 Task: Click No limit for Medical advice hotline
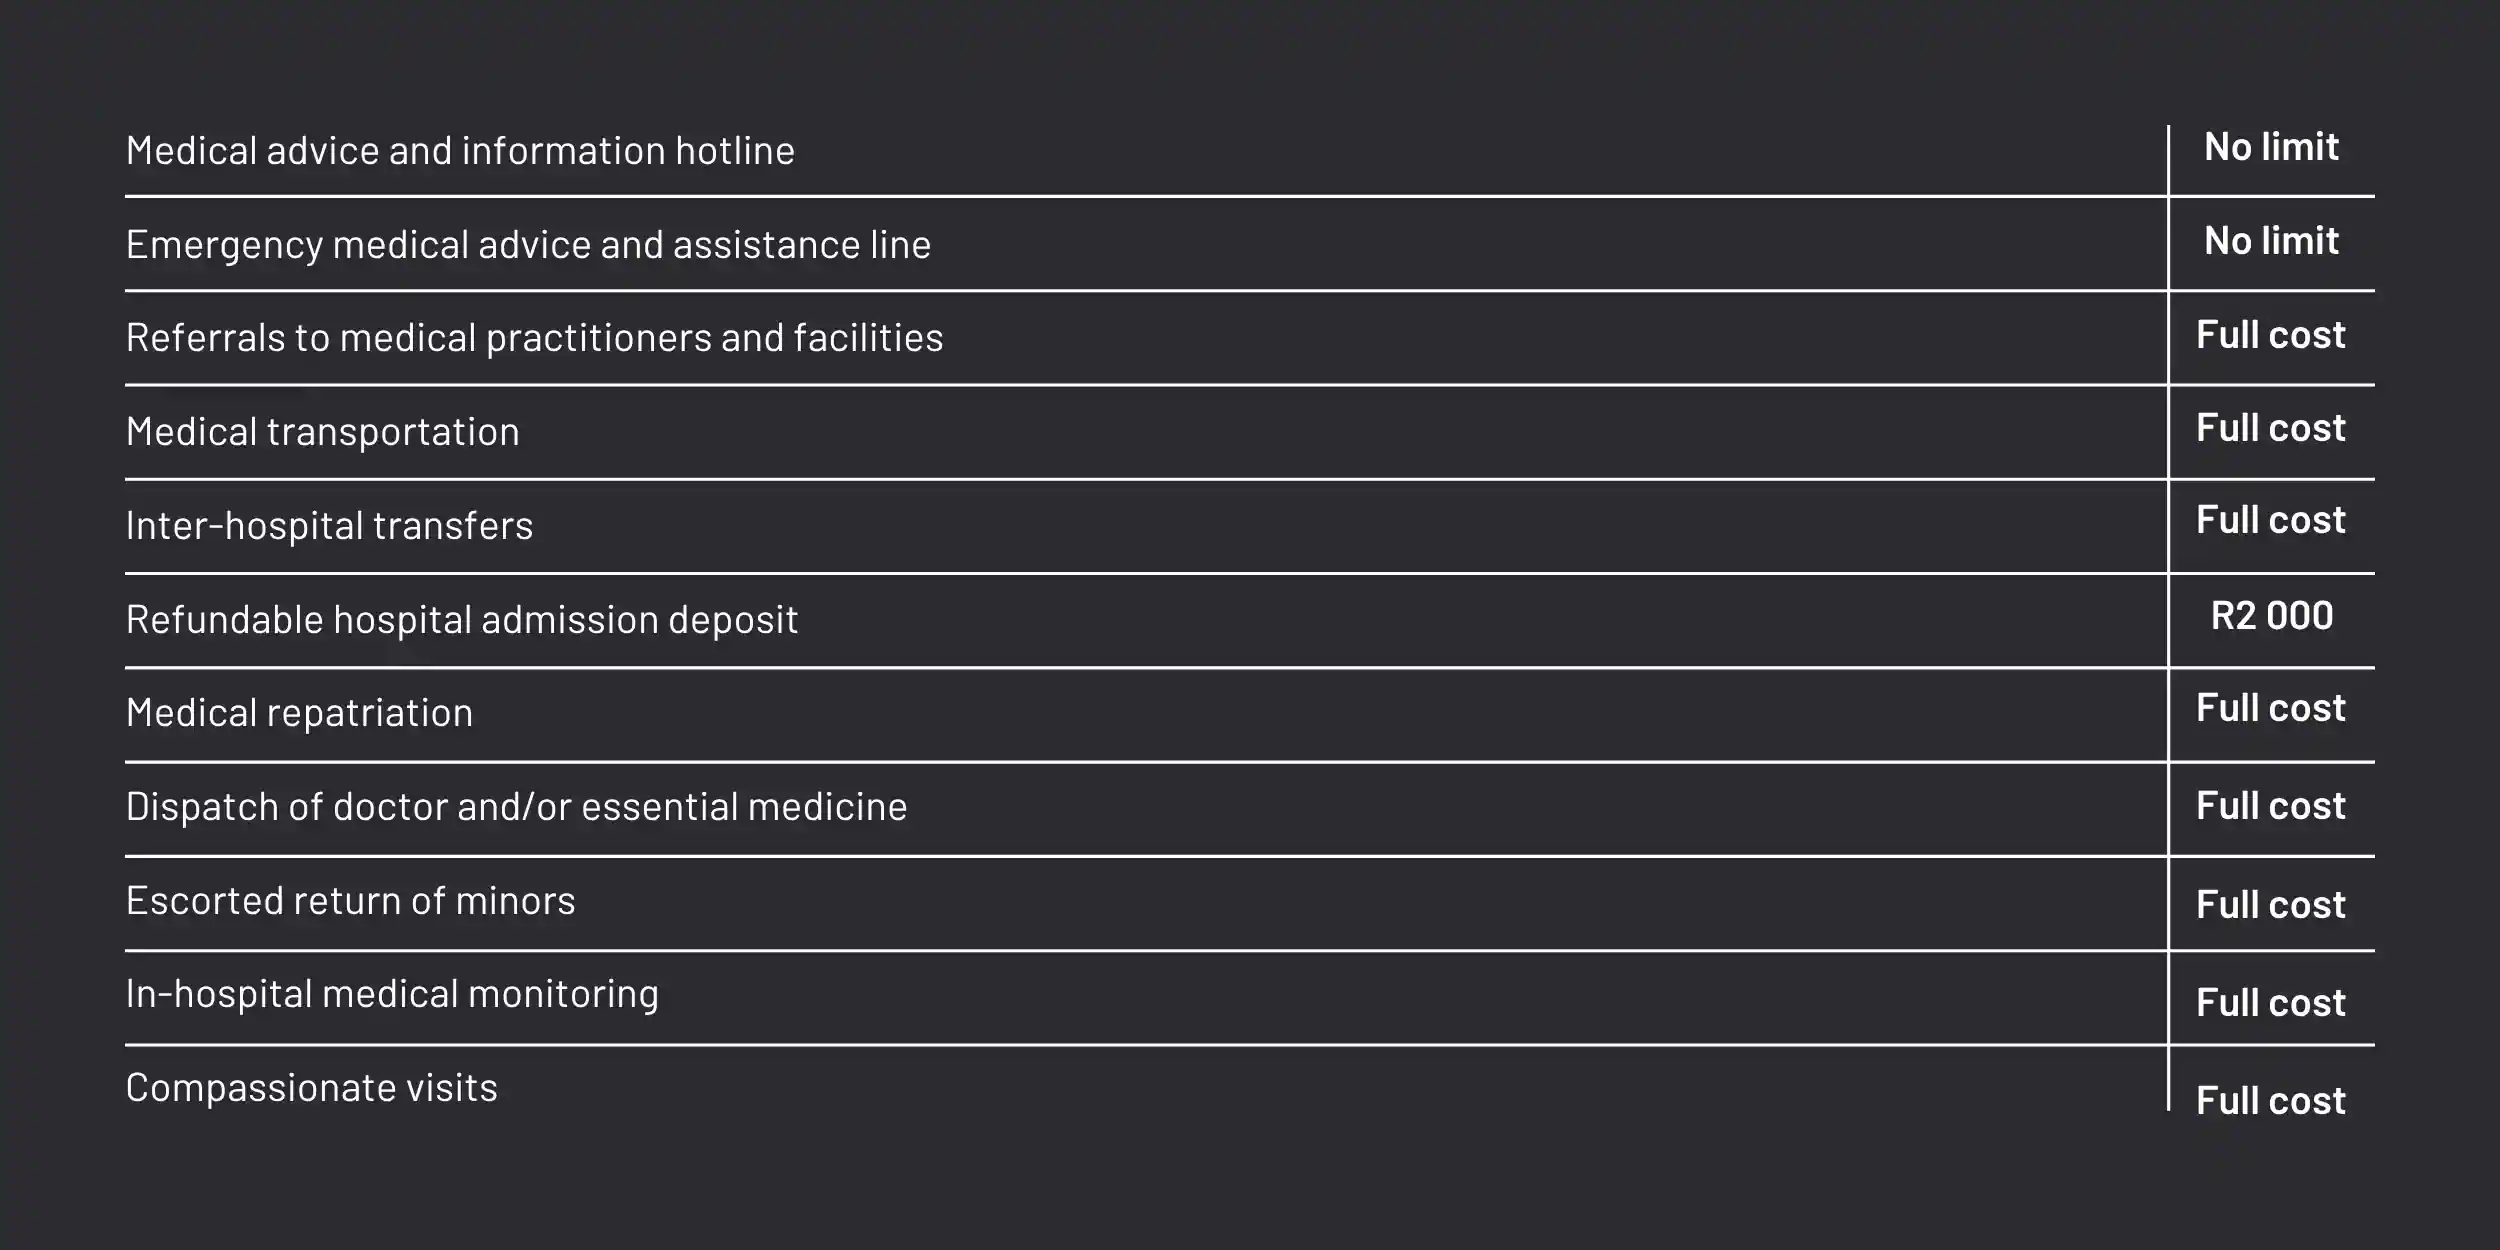coord(2271,148)
